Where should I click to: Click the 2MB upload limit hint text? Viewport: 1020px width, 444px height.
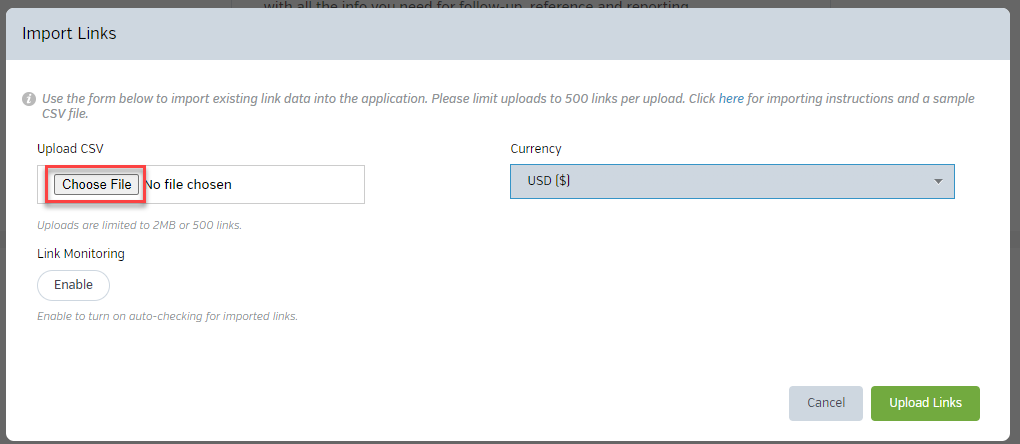139,225
